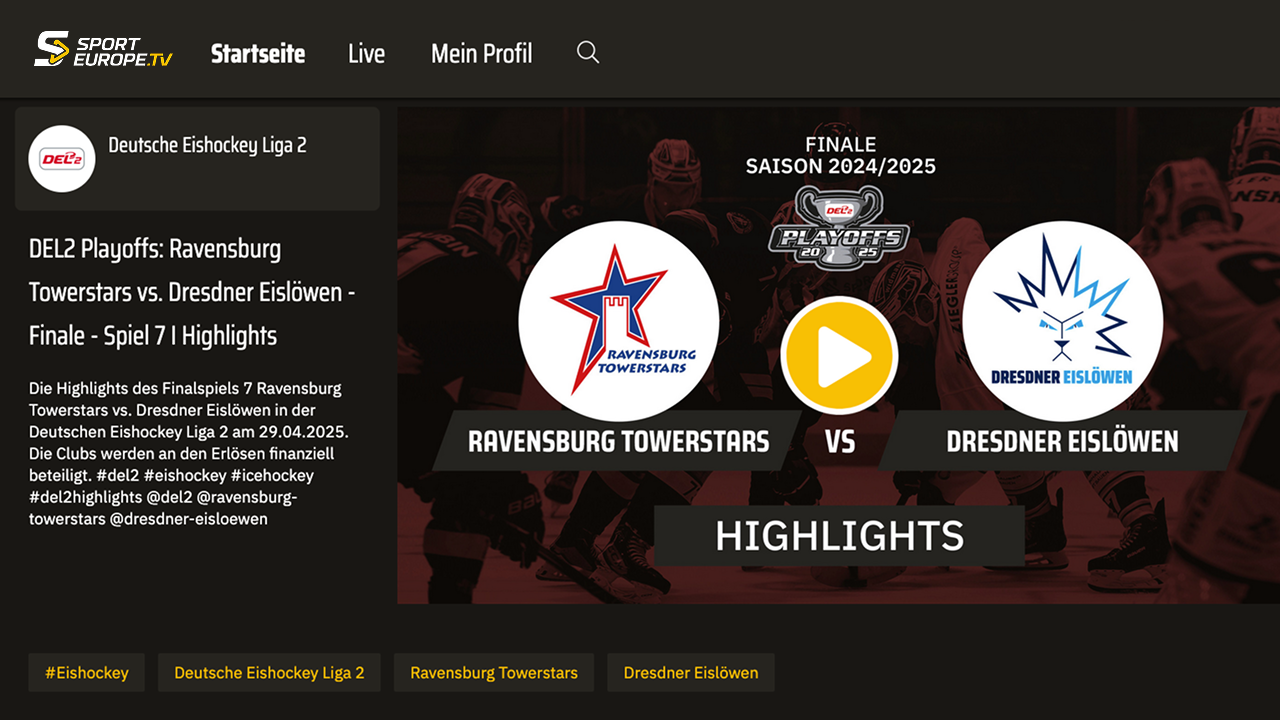Viewport: 1280px width, 720px height.
Task: Select the Deutsche Eishockey Liga 2 tag
Action: 269,673
